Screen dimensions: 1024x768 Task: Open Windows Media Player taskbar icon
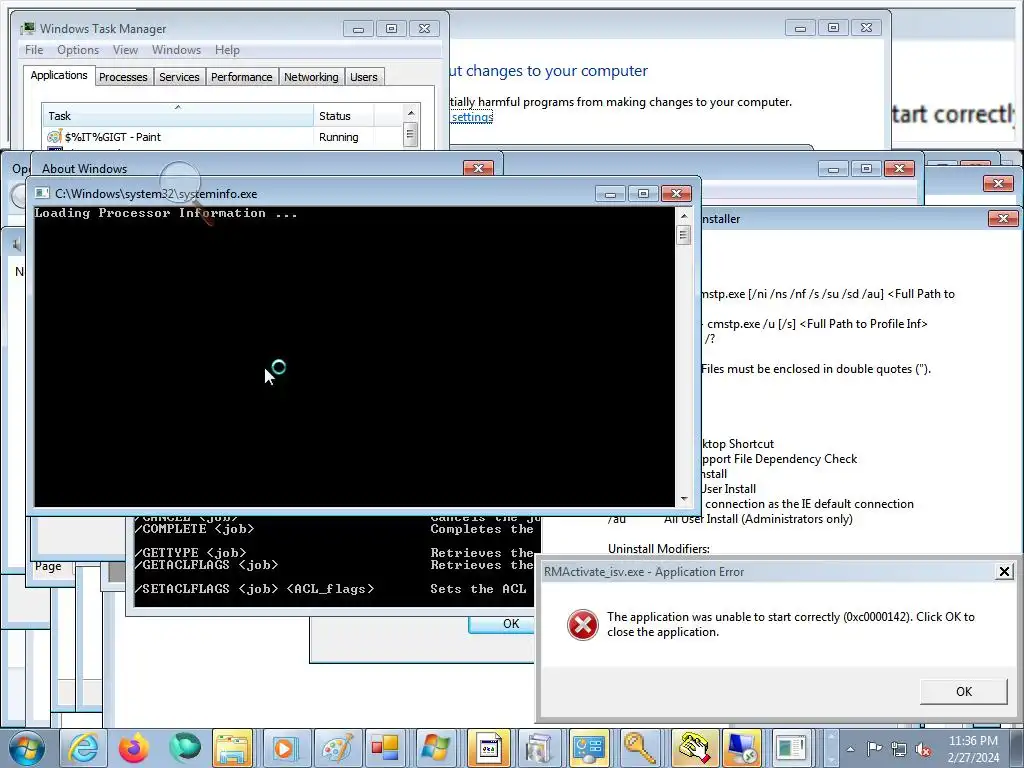click(x=285, y=748)
